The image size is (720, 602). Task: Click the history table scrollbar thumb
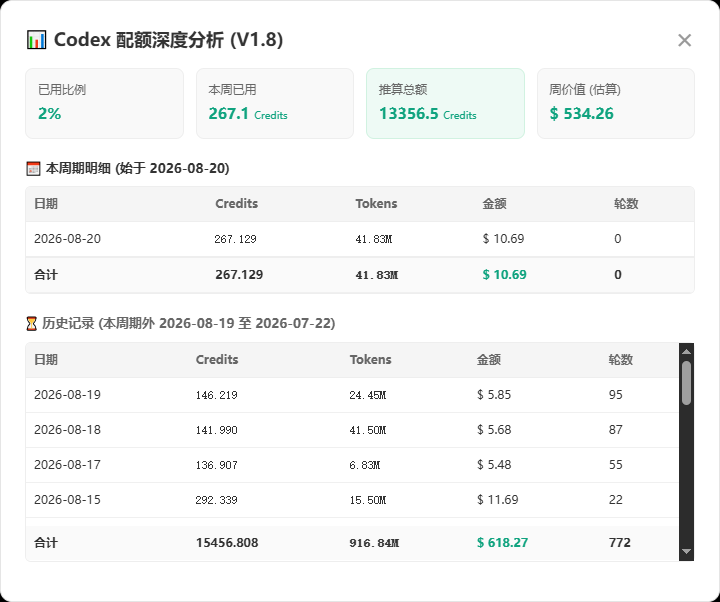click(x=686, y=383)
